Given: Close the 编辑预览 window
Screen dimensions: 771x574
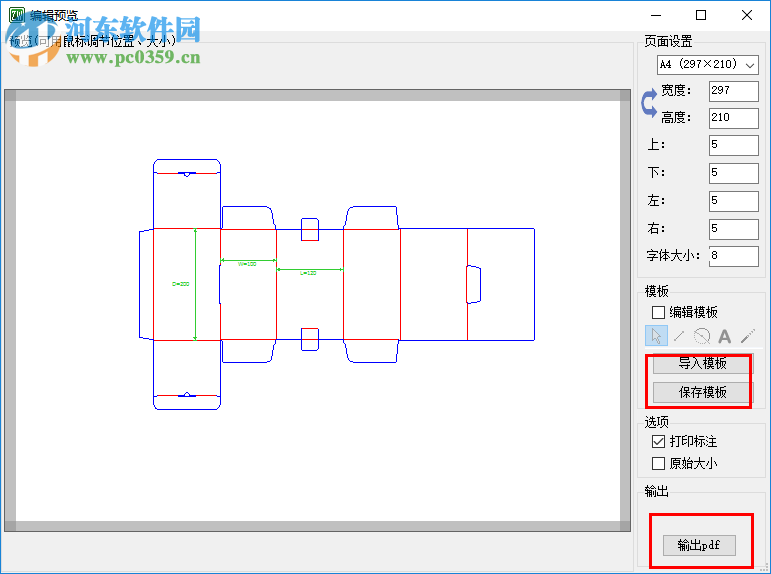Looking at the screenshot, I should [747, 15].
